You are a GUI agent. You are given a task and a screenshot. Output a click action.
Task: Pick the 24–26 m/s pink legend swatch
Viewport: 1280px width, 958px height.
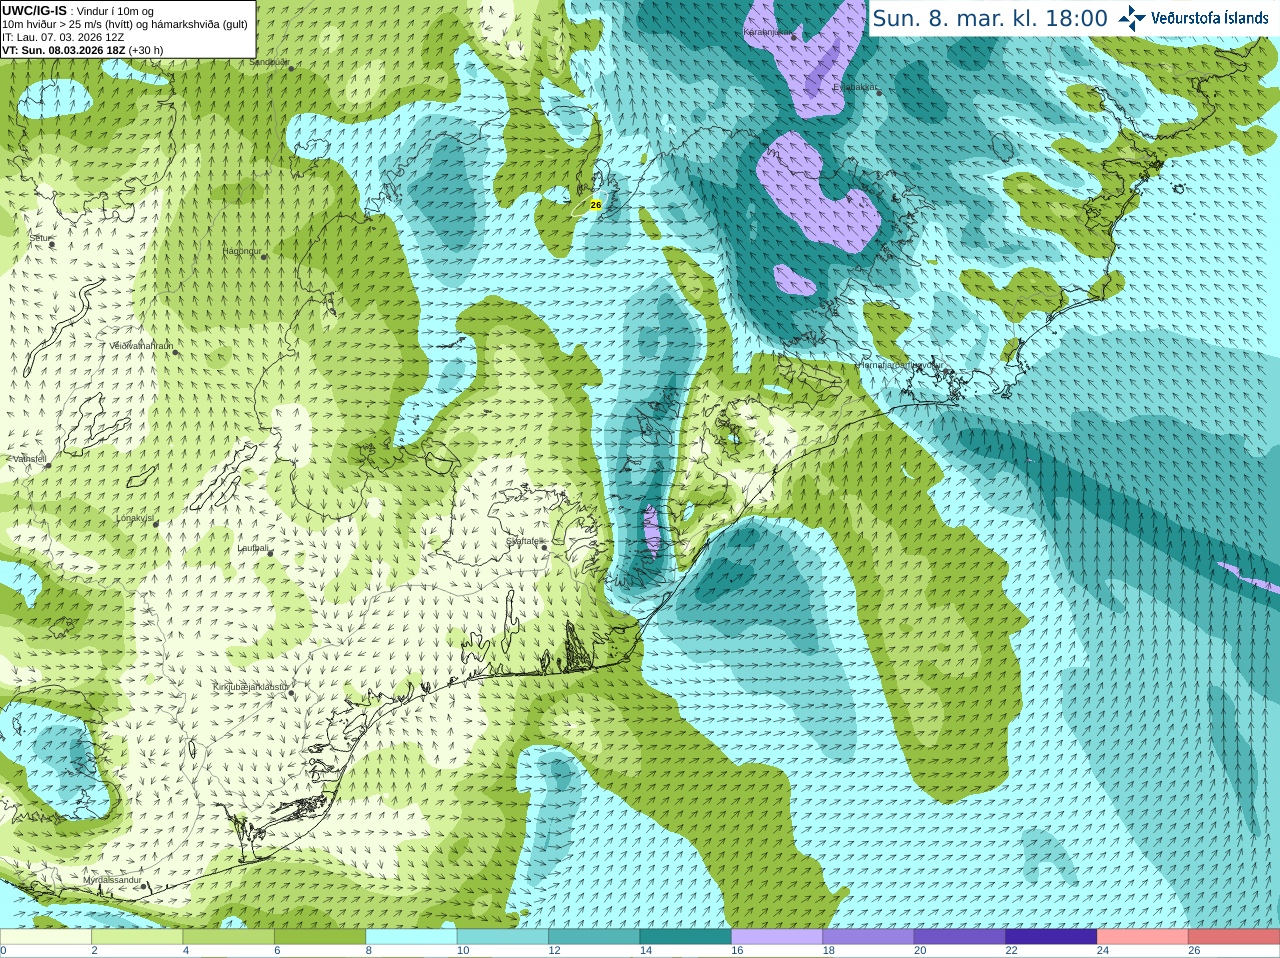(1143, 938)
